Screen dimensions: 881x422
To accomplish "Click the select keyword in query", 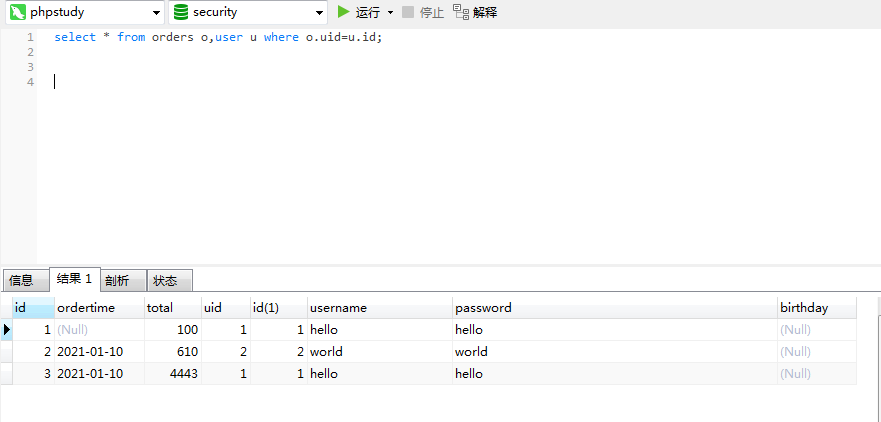I will (x=75, y=37).
